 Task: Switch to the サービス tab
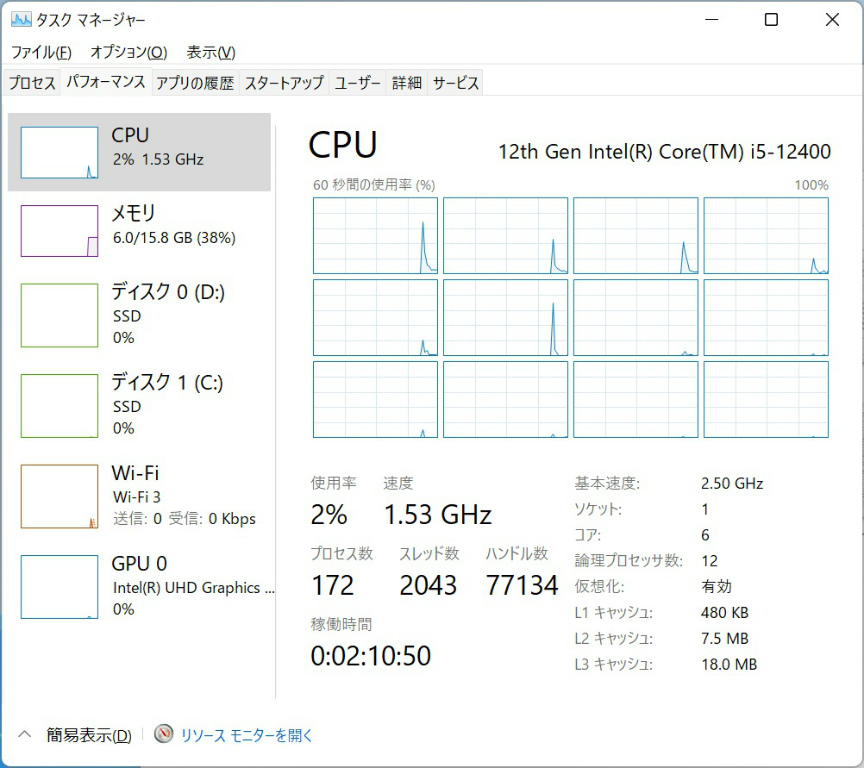click(455, 83)
